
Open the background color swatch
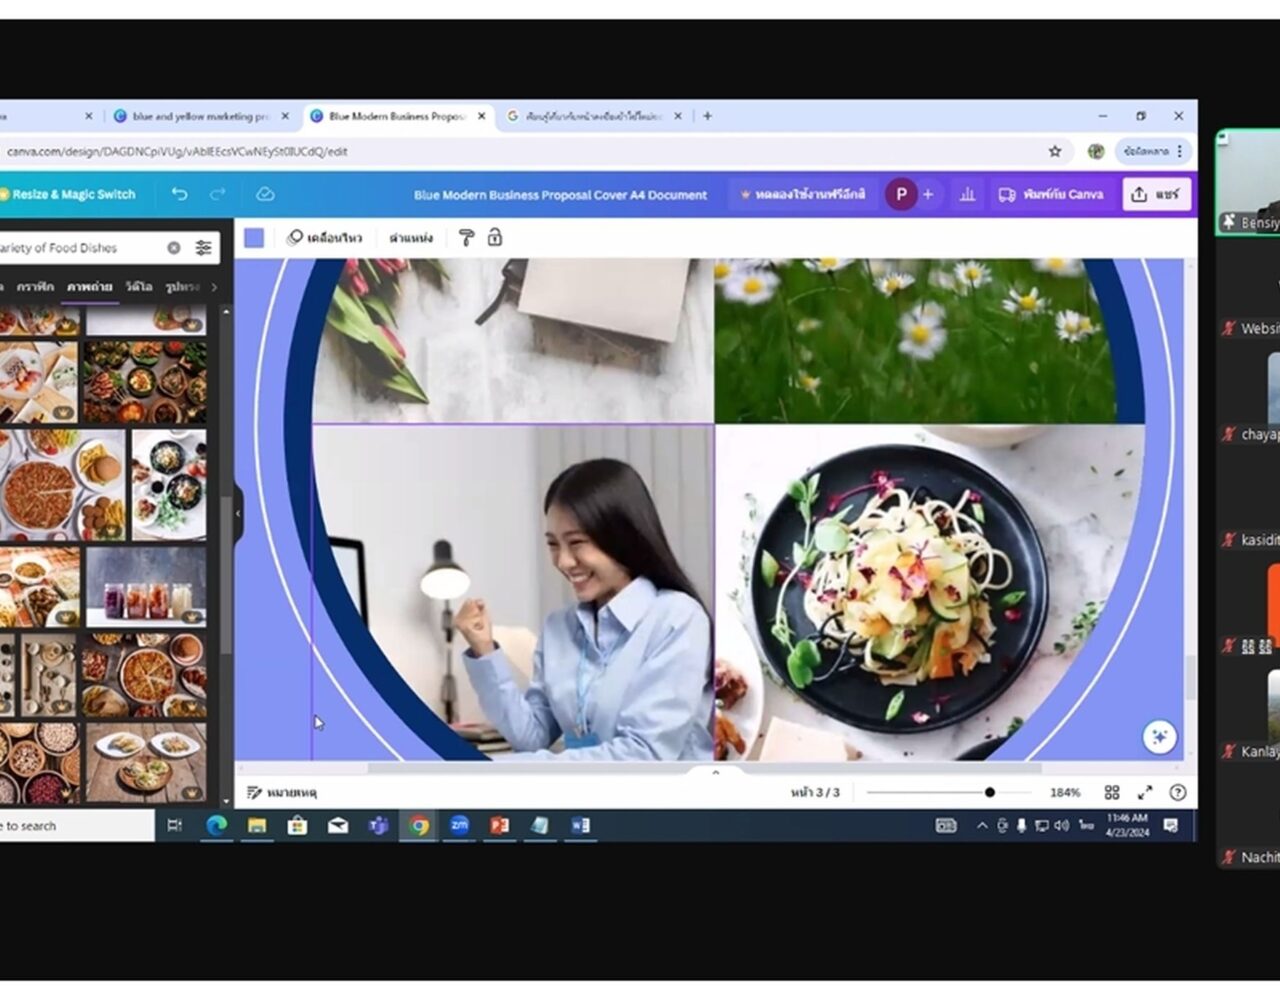click(x=254, y=238)
